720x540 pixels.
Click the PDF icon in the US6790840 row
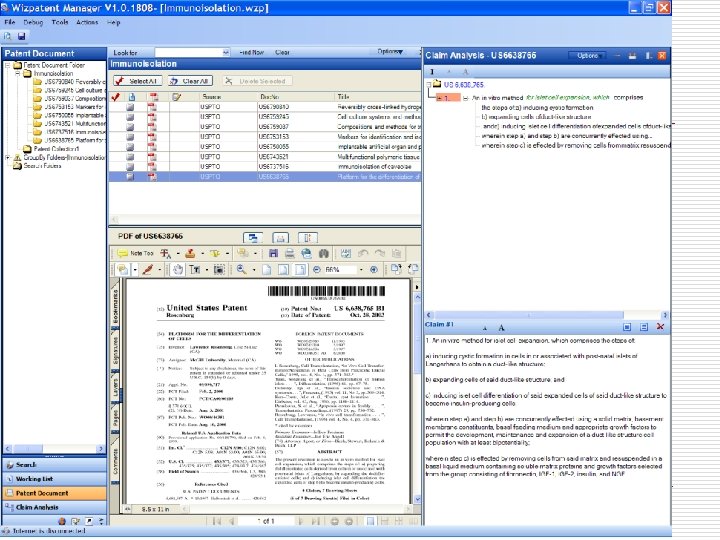coord(152,107)
